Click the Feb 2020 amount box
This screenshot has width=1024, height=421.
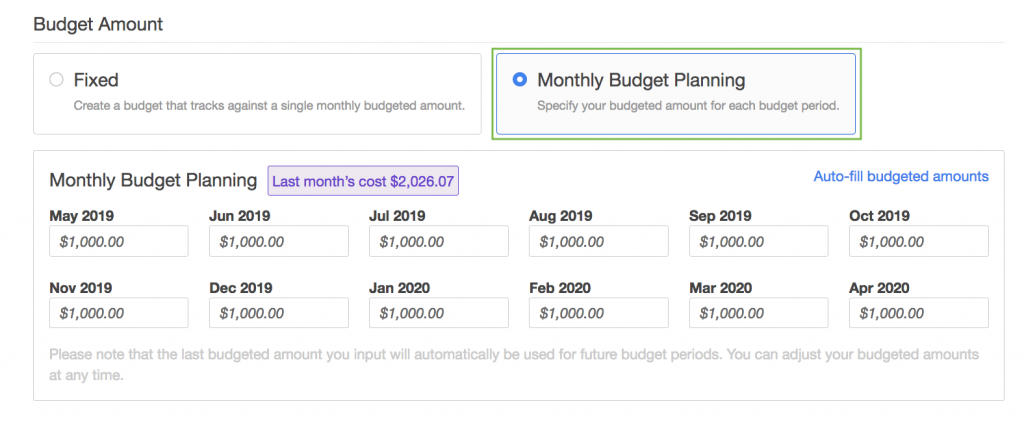click(x=599, y=313)
